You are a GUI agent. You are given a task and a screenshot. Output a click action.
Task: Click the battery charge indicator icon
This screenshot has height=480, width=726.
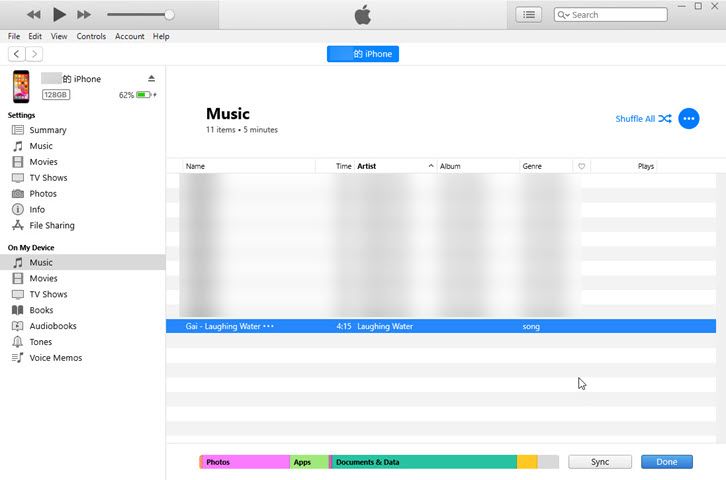coord(144,95)
